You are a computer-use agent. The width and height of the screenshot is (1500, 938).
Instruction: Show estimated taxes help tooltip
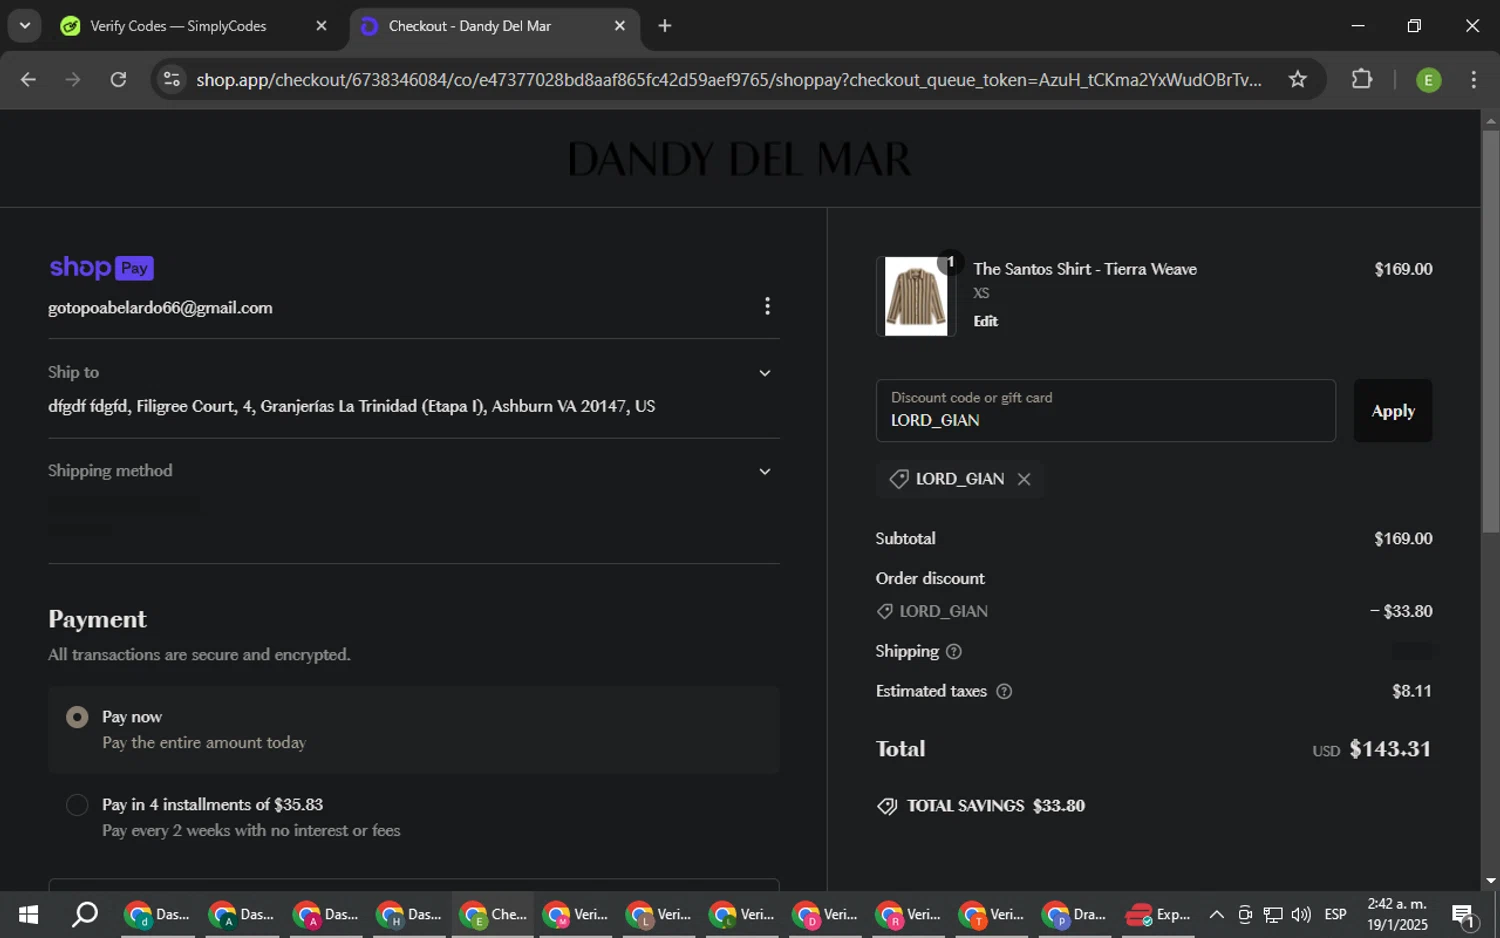coord(1004,691)
